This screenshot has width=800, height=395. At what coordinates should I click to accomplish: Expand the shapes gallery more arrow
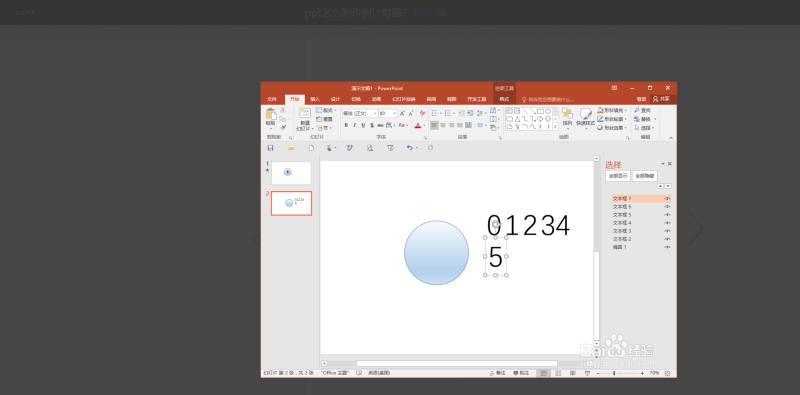coord(556,127)
